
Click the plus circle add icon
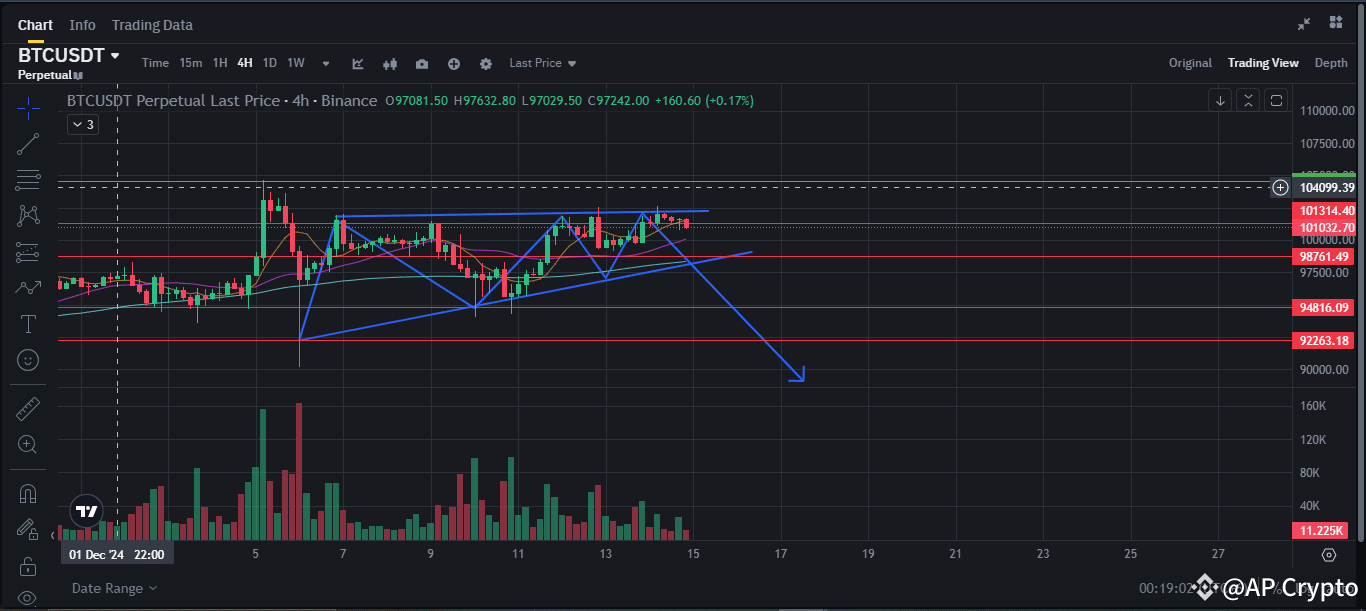454,63
